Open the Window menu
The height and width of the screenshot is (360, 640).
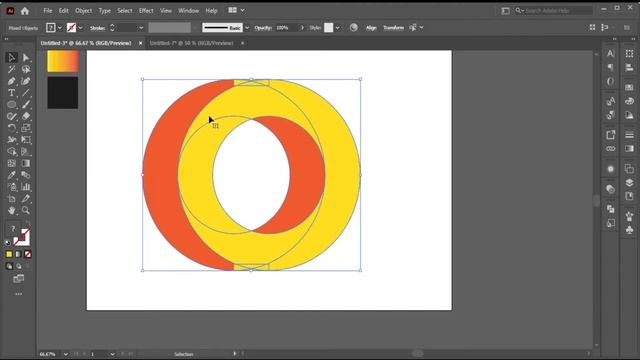[188, 11]
